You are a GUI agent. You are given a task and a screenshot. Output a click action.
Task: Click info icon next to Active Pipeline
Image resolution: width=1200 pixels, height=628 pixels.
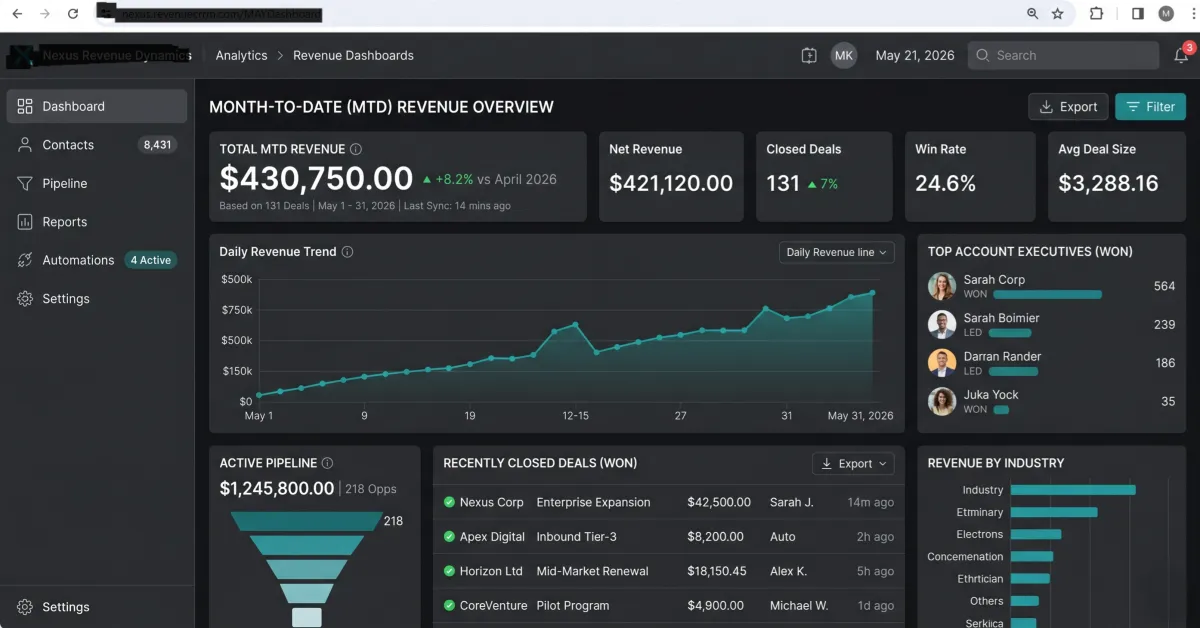pos(327,463)
